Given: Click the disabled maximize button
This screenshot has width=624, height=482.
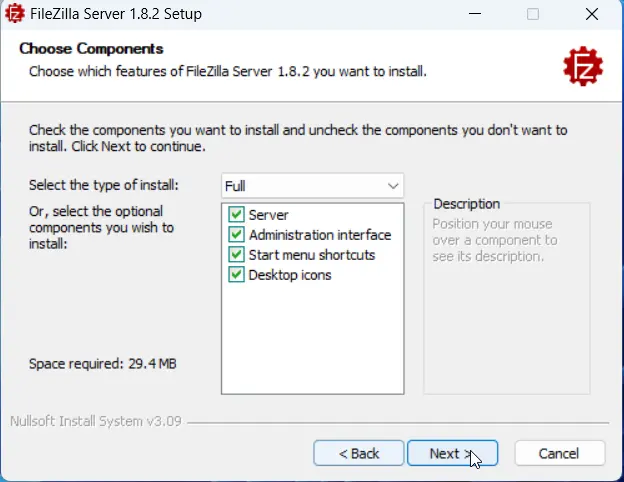Looking at the screenshot, I should click(533, 14).
